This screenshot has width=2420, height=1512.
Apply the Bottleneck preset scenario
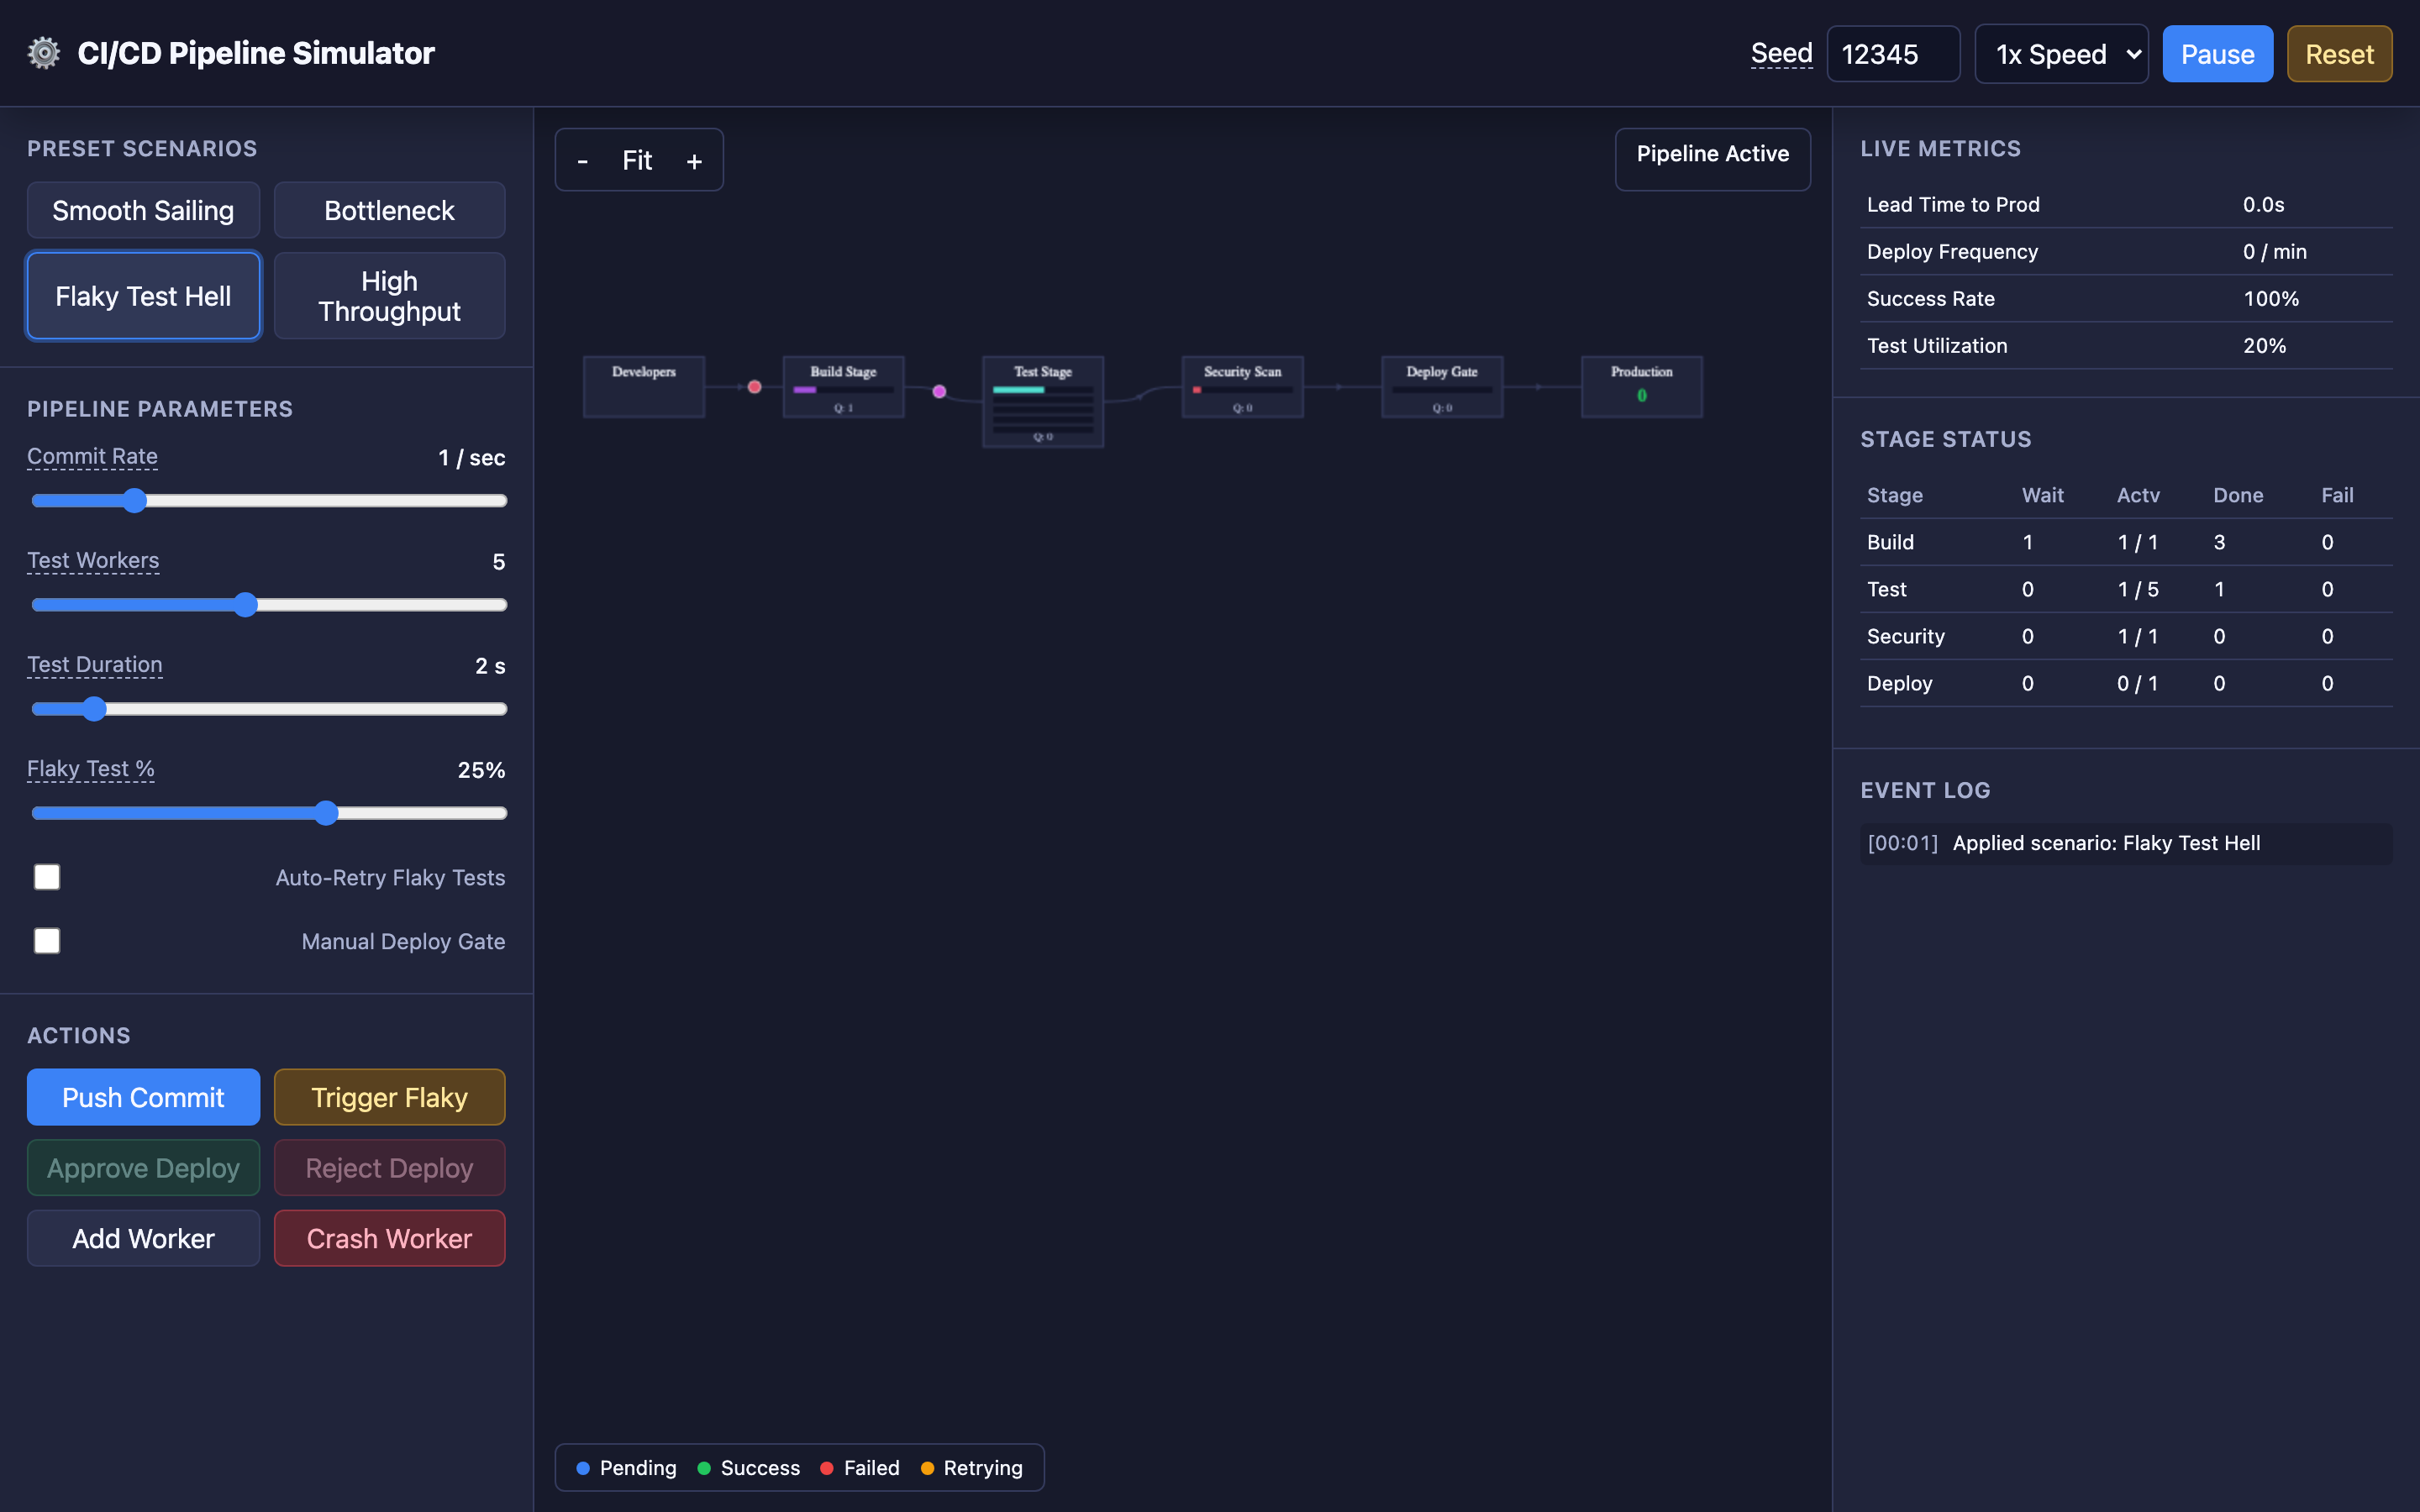pyautogui.click(x=389, y=210)
